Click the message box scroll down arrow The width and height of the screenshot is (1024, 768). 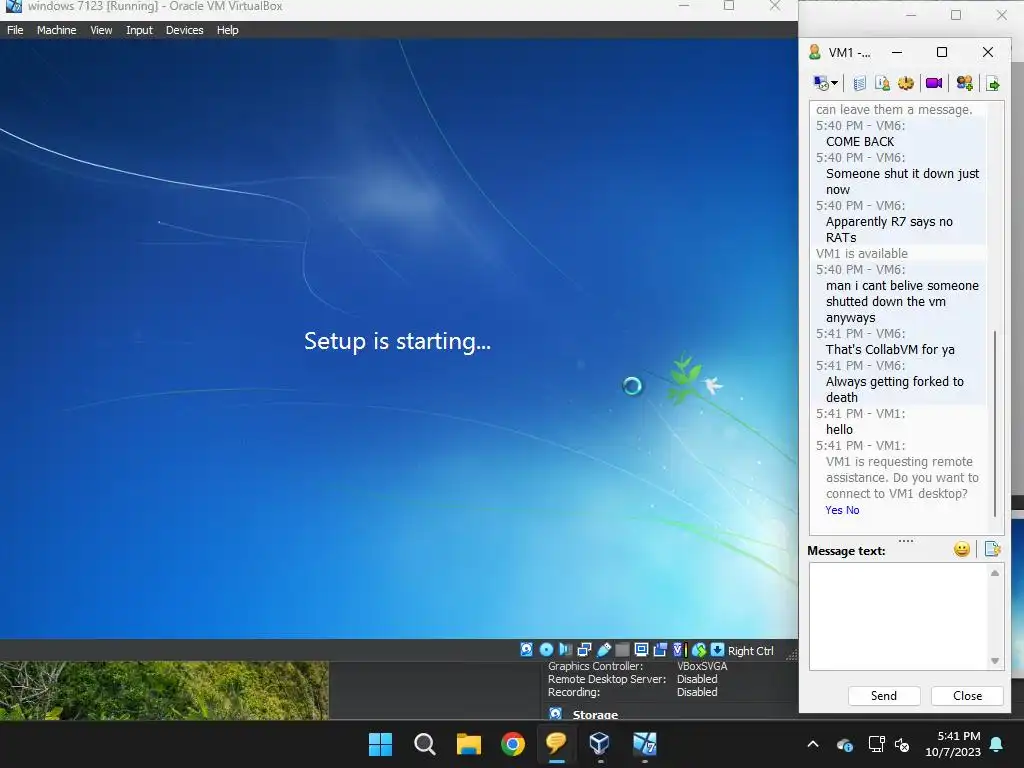point(995,661)
